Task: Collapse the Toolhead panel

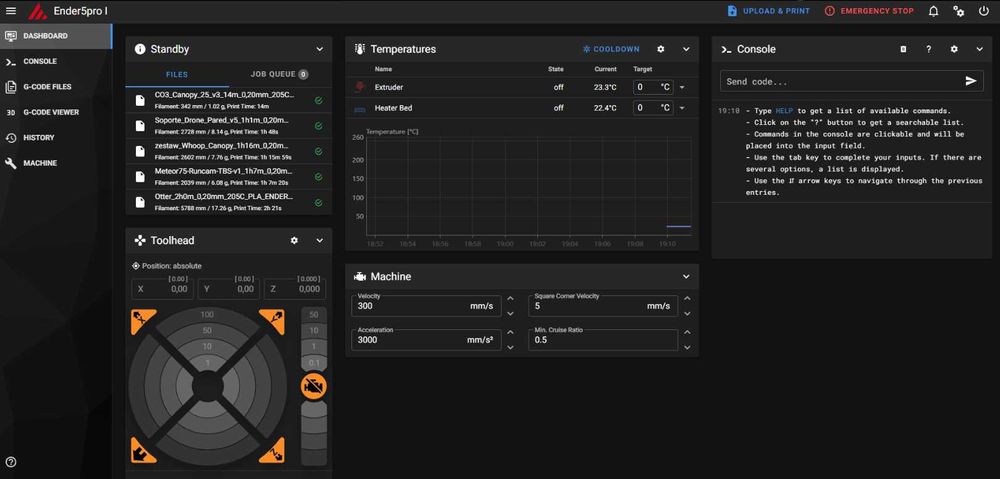Action: coord(320,240)
